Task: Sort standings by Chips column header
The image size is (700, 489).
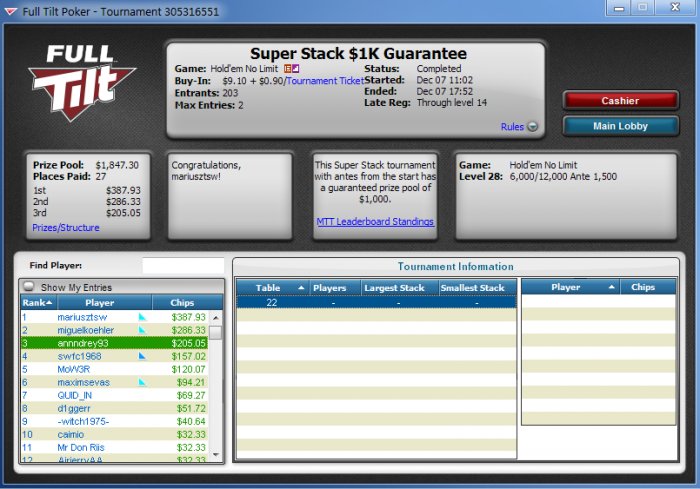Action: pos(182,303)
